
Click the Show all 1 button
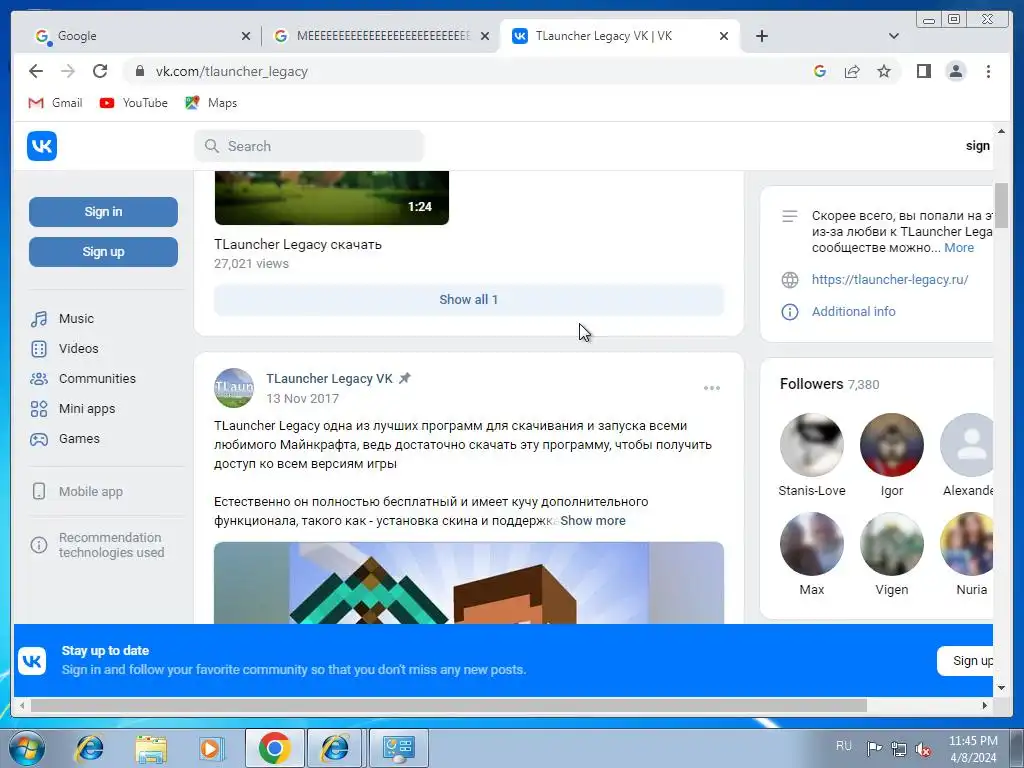(x=469, y=300)
